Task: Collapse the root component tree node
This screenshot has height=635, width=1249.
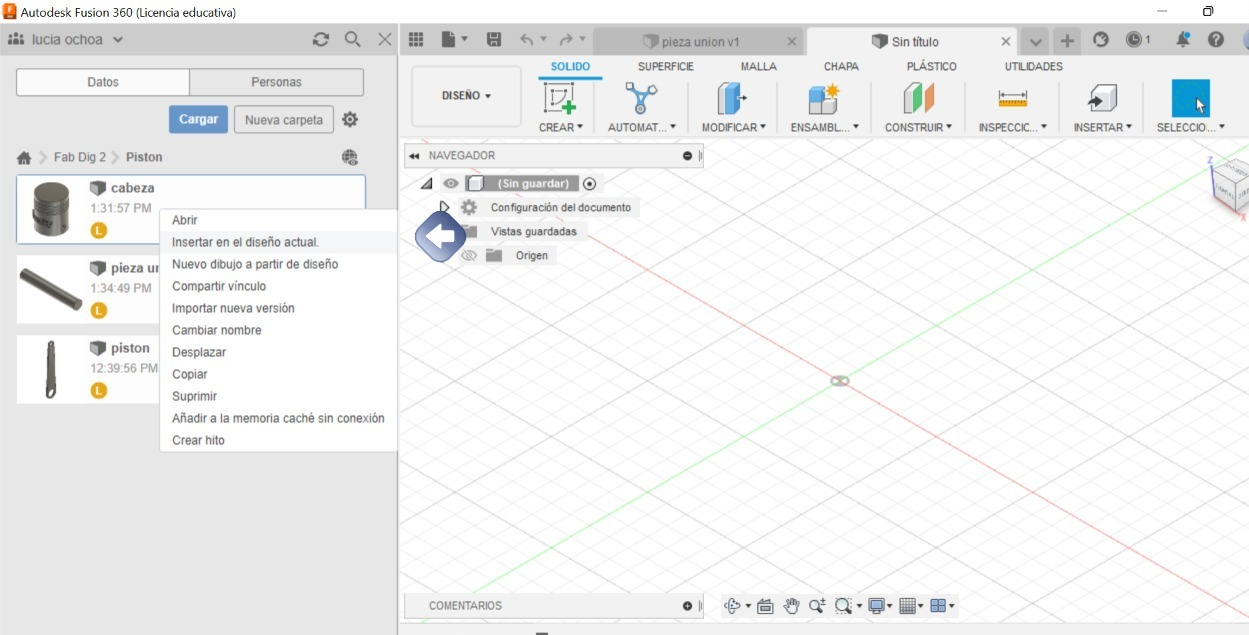Action: pos(427,184)
